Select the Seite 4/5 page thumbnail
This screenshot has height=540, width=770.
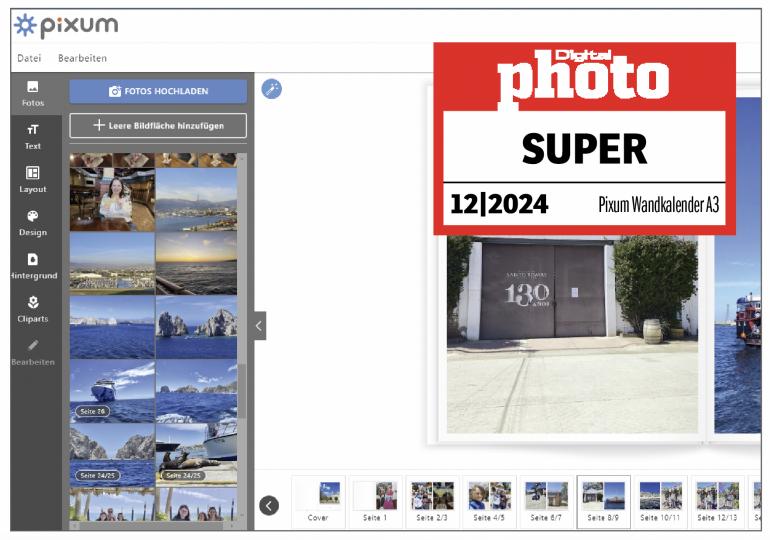[489, 501]
